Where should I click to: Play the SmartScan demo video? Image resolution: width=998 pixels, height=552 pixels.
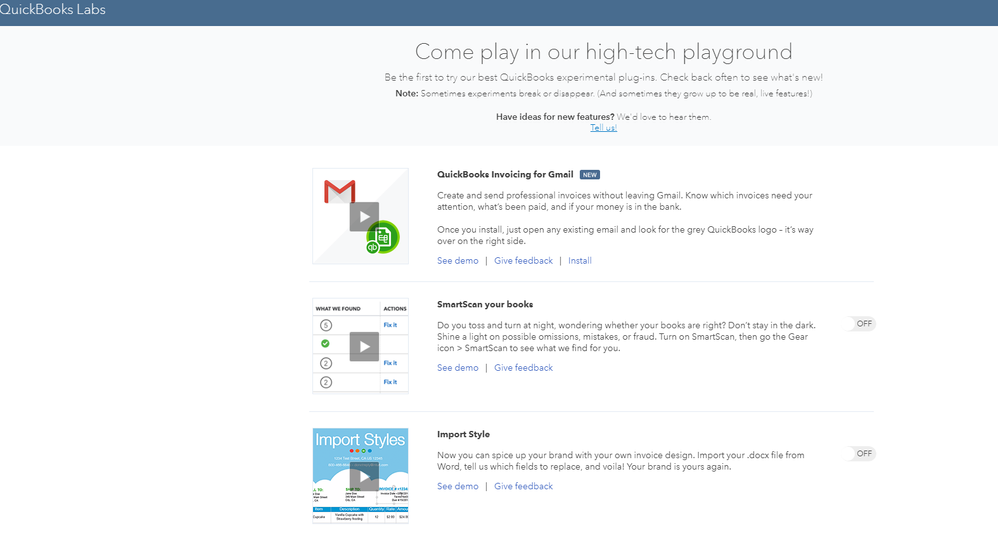coord(364,346)
